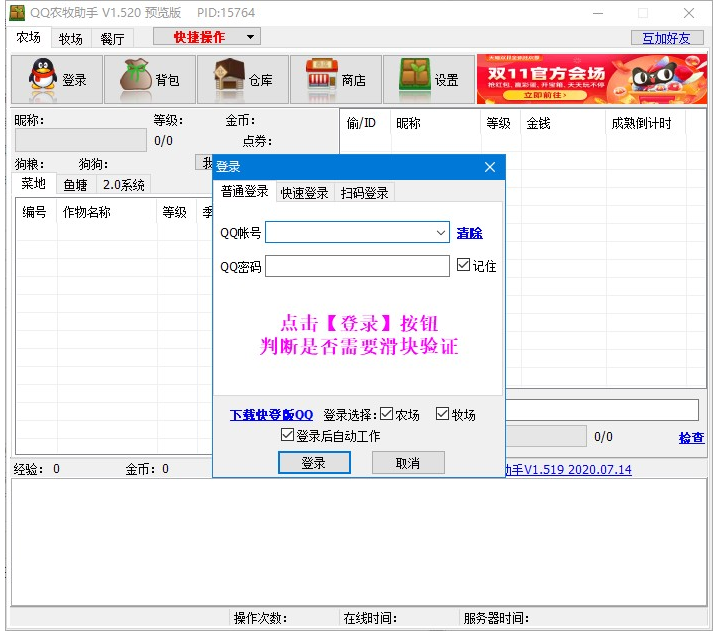This screenshot has width=716, height=633.
Task: Uncheck the 农场 login option
Action: point(387,414)
